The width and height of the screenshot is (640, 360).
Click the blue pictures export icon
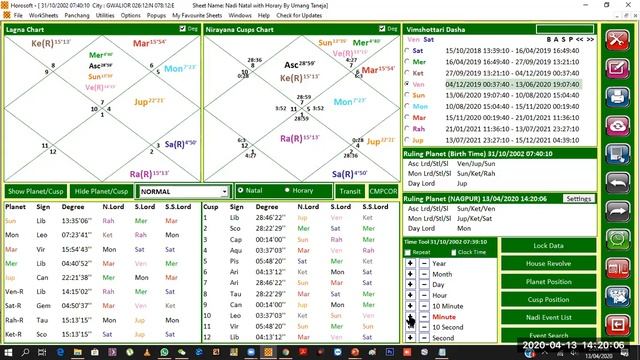click(x=617, y=297)
